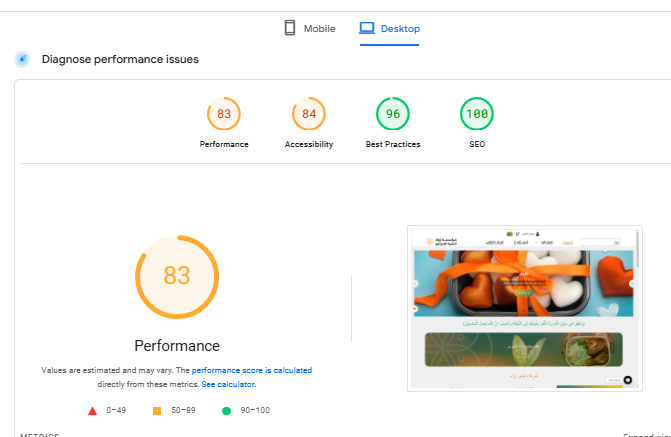Image resolution: width=671 pixels, height=437 pixels.
Task: Open the website screenshot thumbnail
Action: [x=524, y=308]
